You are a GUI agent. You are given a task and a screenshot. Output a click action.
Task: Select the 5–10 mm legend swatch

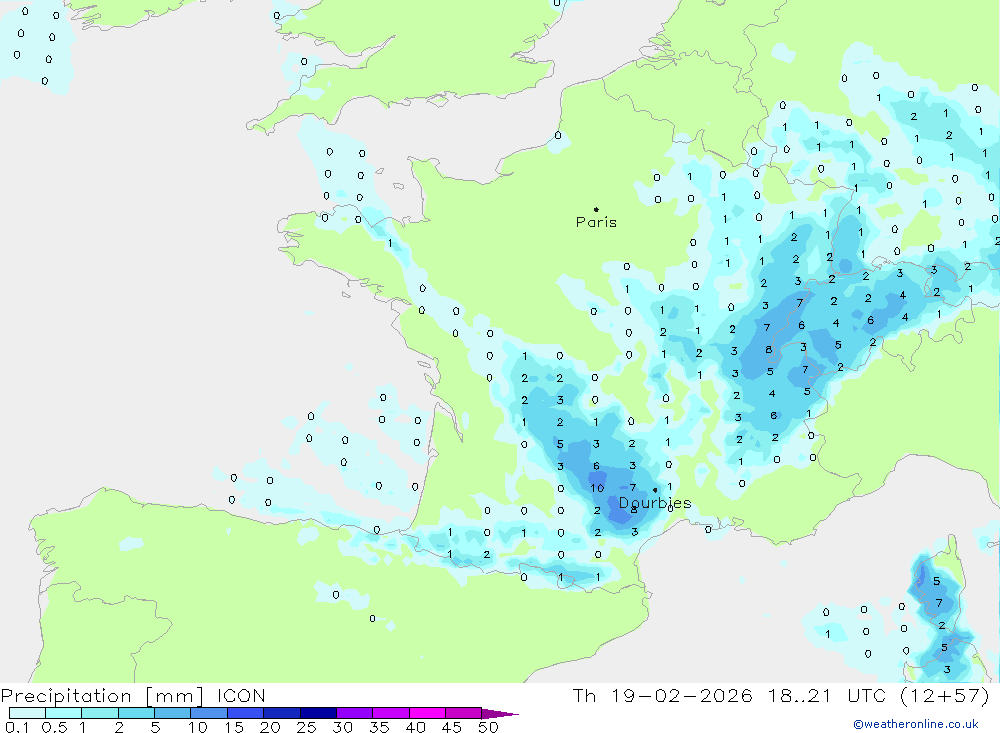pyautogui.click(x=172, y=713)
